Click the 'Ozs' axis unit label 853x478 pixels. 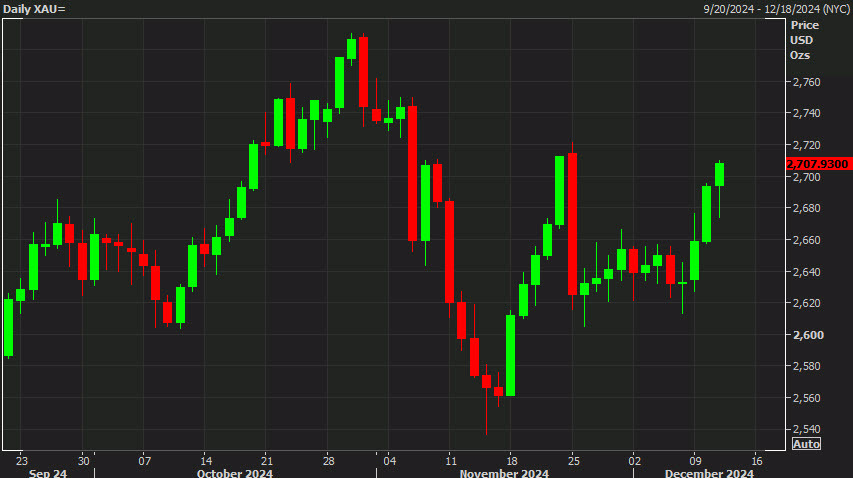click(x=800, y=55)
